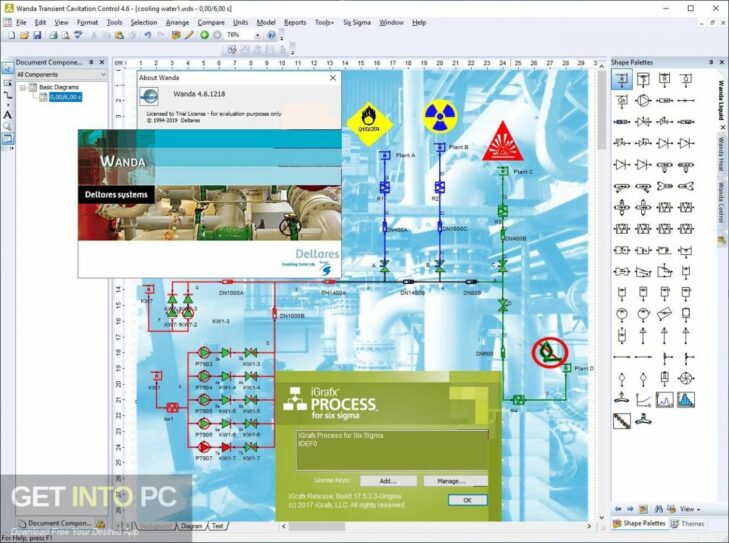Select the oxidizer hazard diamond sign

(x=369, y=124)
